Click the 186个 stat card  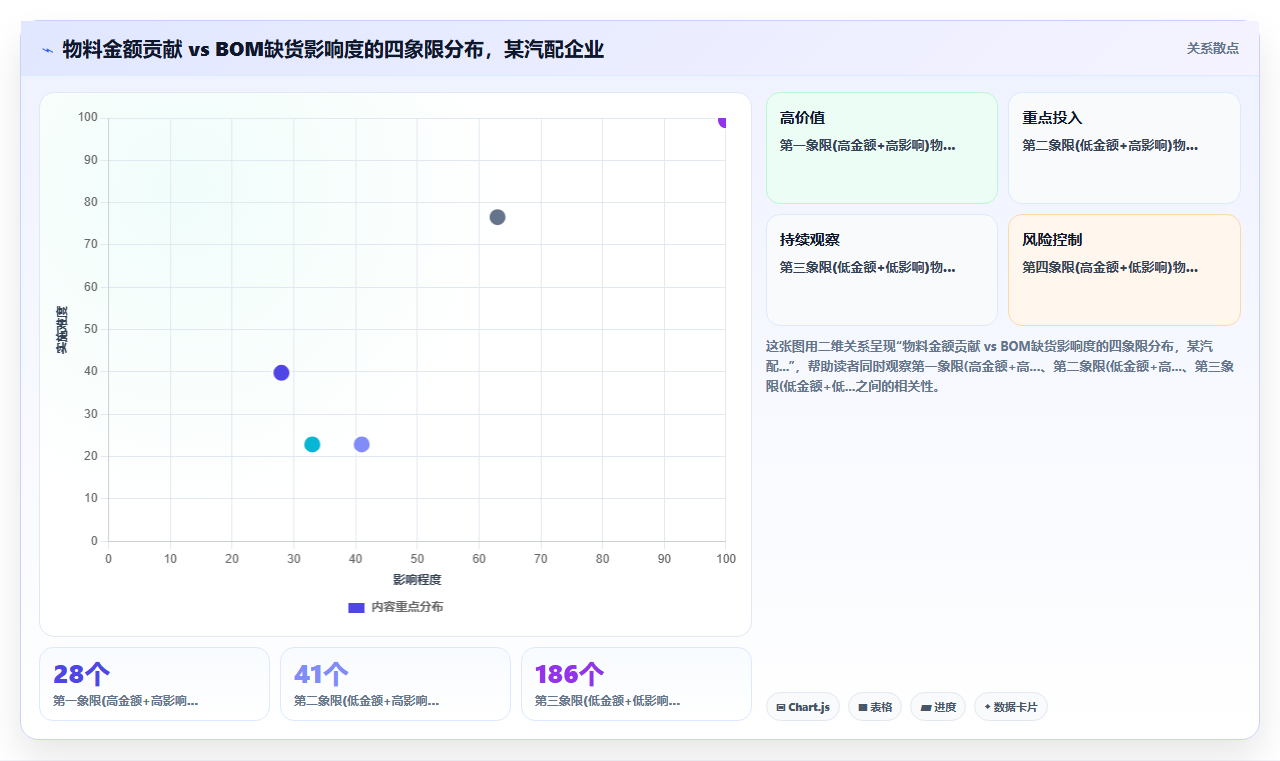[x=636, y=684]
